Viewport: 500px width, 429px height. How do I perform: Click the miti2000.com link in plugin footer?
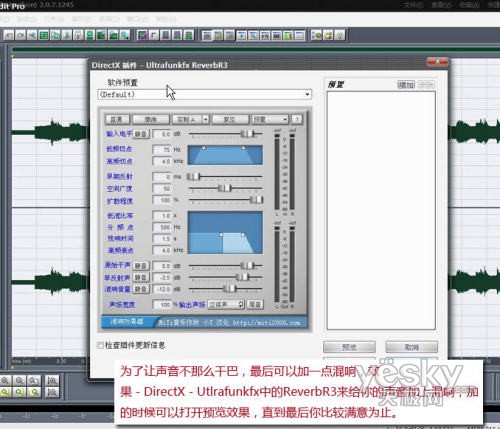266,323
